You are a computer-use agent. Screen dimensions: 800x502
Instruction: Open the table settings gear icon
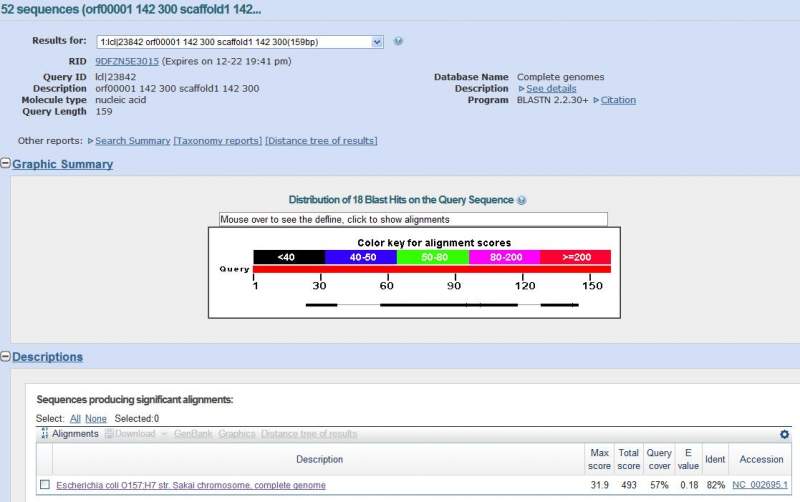[x=784, y=434]
